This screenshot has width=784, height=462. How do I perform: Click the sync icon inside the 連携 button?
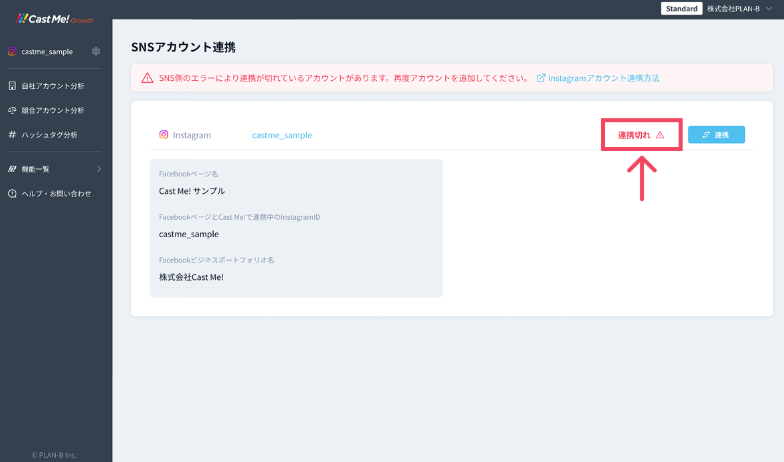point(706,134)
